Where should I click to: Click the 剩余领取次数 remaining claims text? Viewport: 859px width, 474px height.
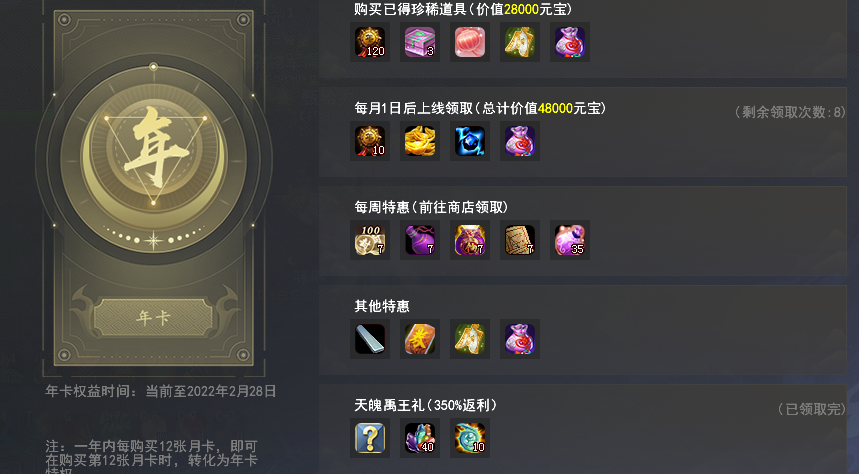point(790,112)
